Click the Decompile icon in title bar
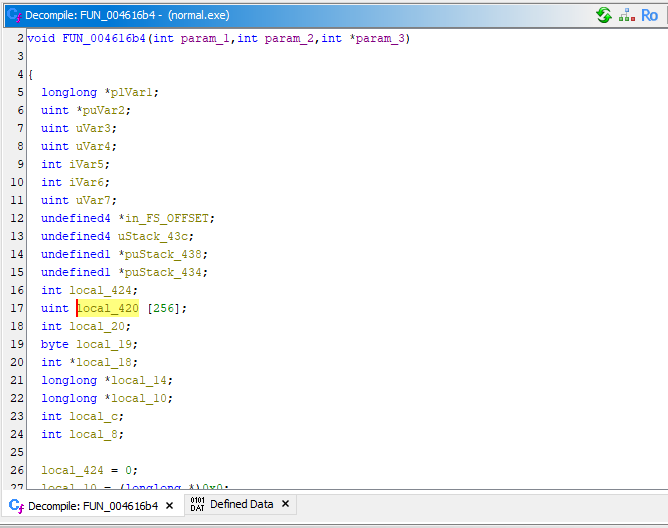 [13, 15]
